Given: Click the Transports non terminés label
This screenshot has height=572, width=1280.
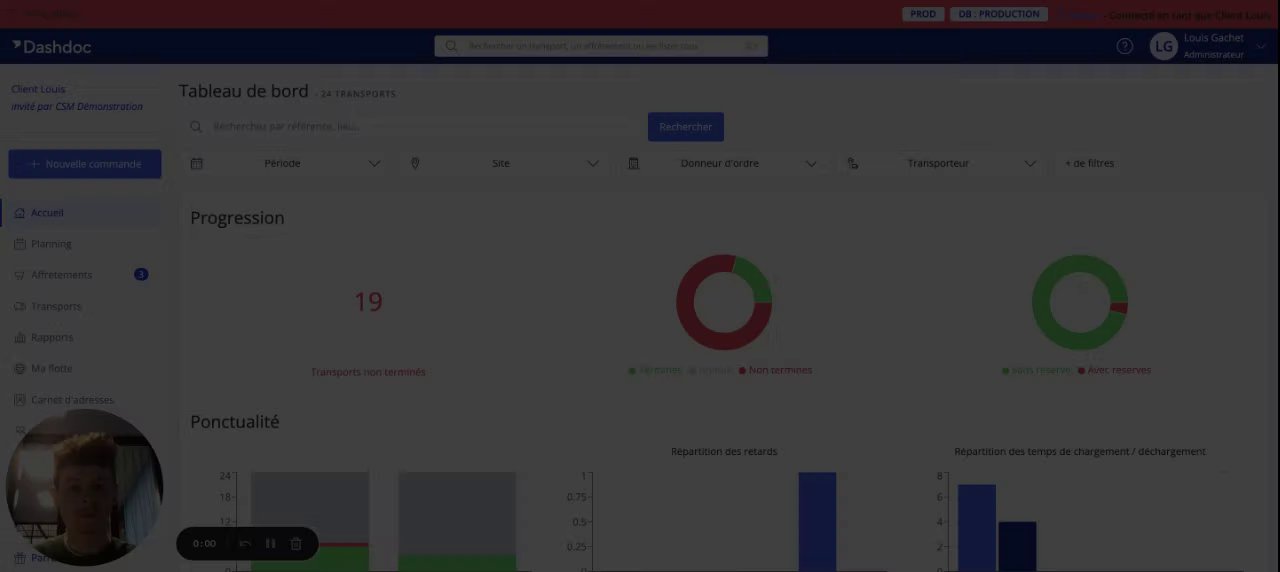Looking at the screenshot, I should coord(368,372).
